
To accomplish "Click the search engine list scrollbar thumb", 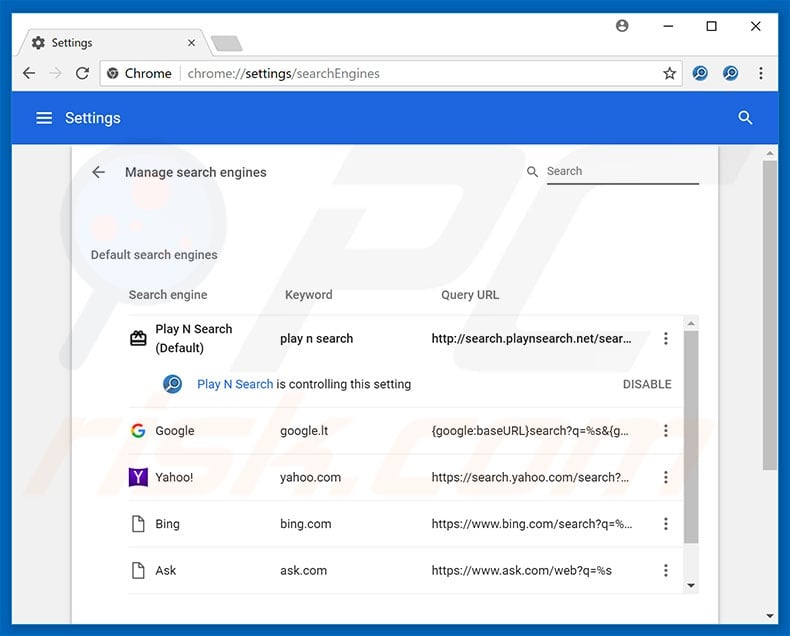I will [x=691, y=436].
